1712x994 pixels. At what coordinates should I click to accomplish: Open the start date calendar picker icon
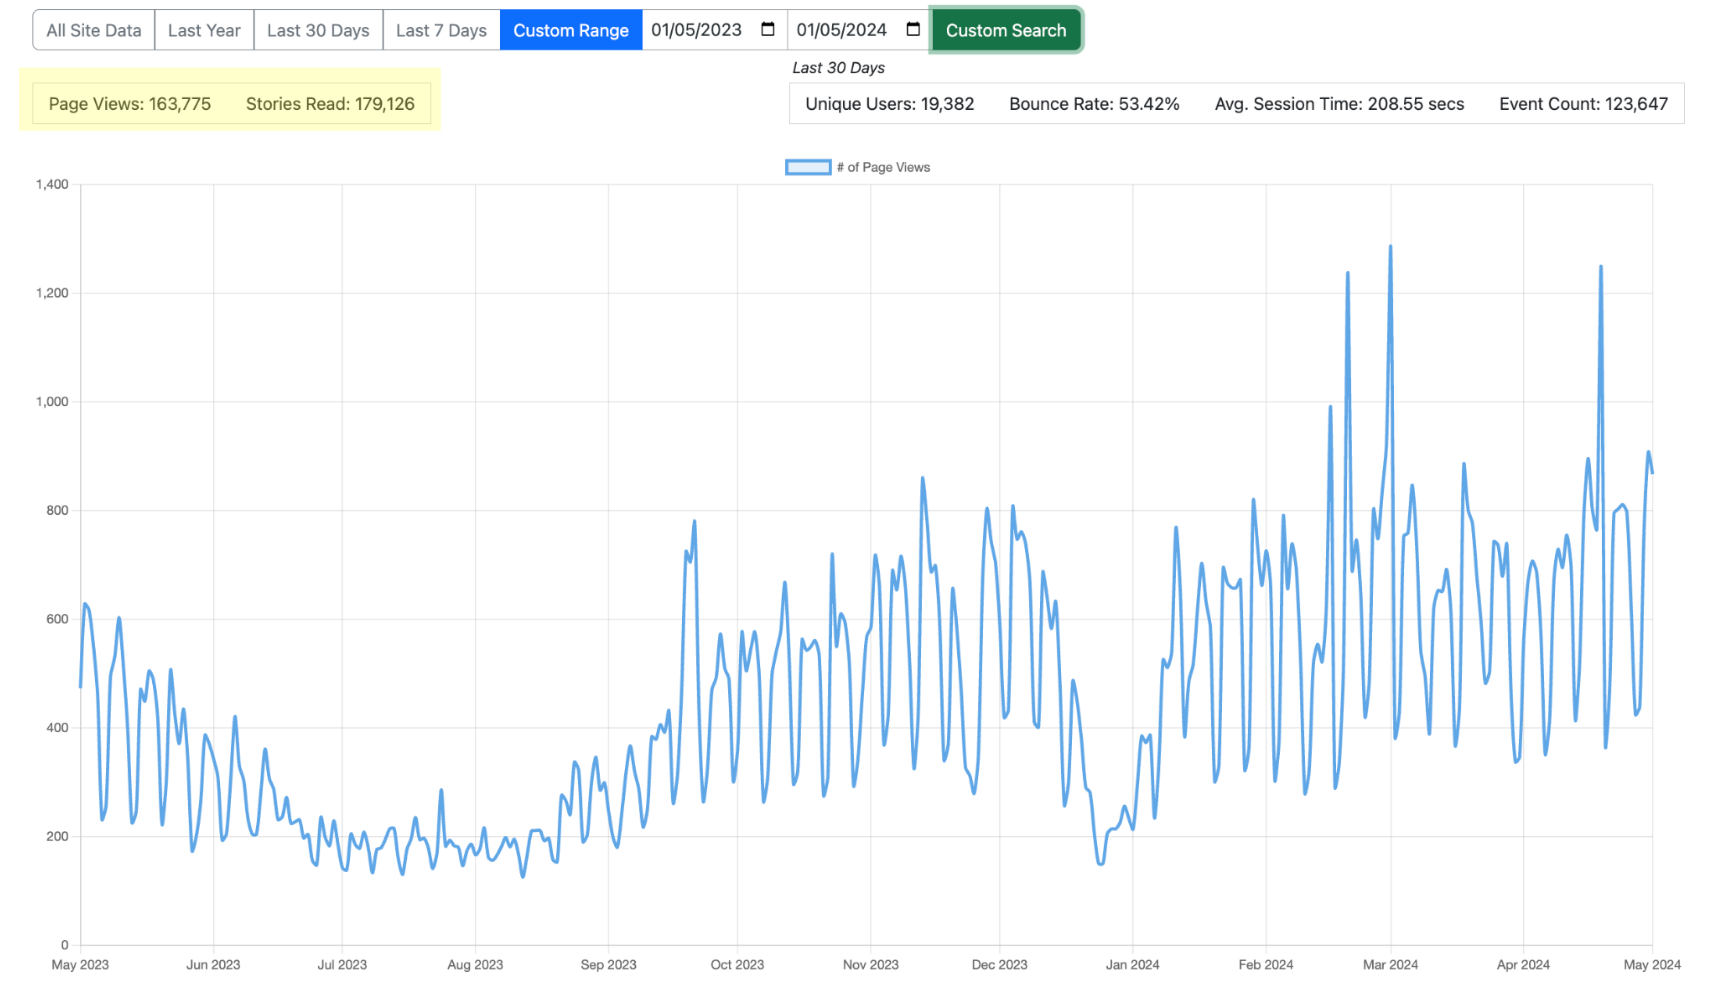point(767,29)
